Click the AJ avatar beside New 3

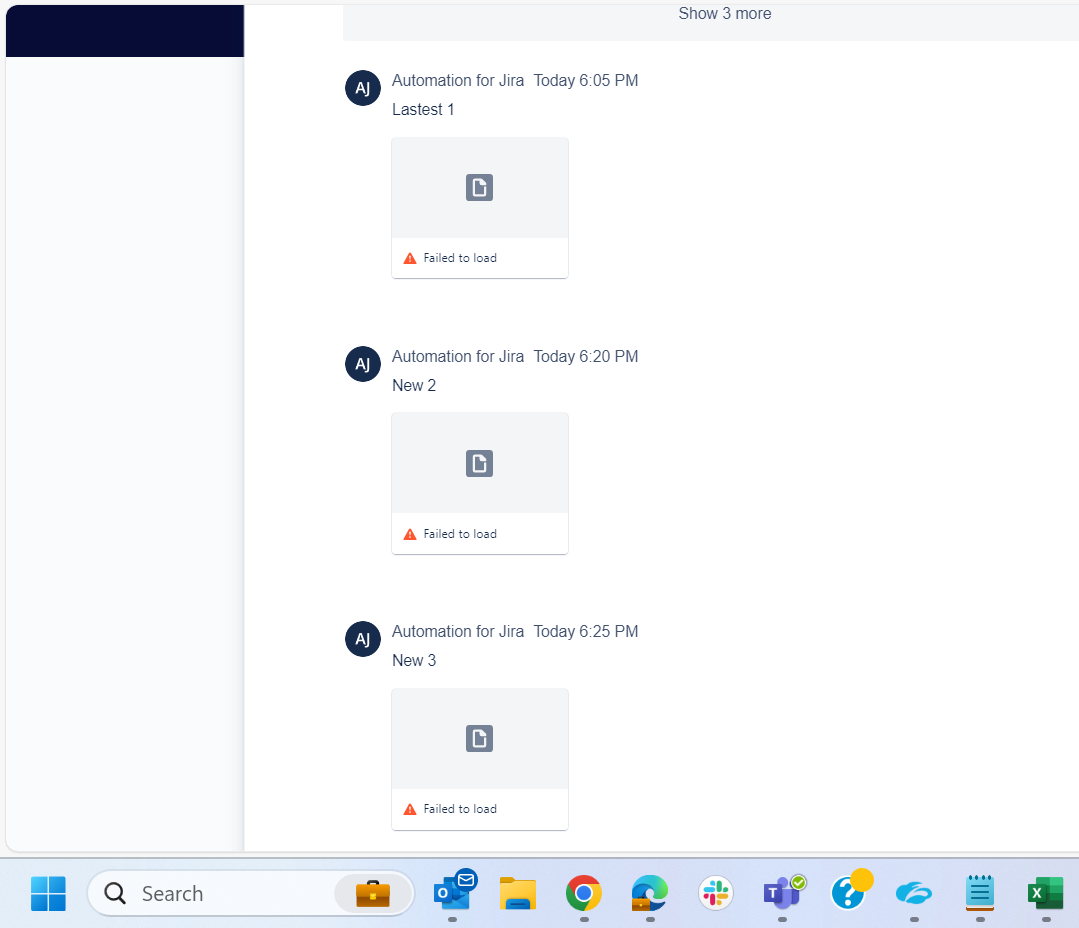(362, 639)
